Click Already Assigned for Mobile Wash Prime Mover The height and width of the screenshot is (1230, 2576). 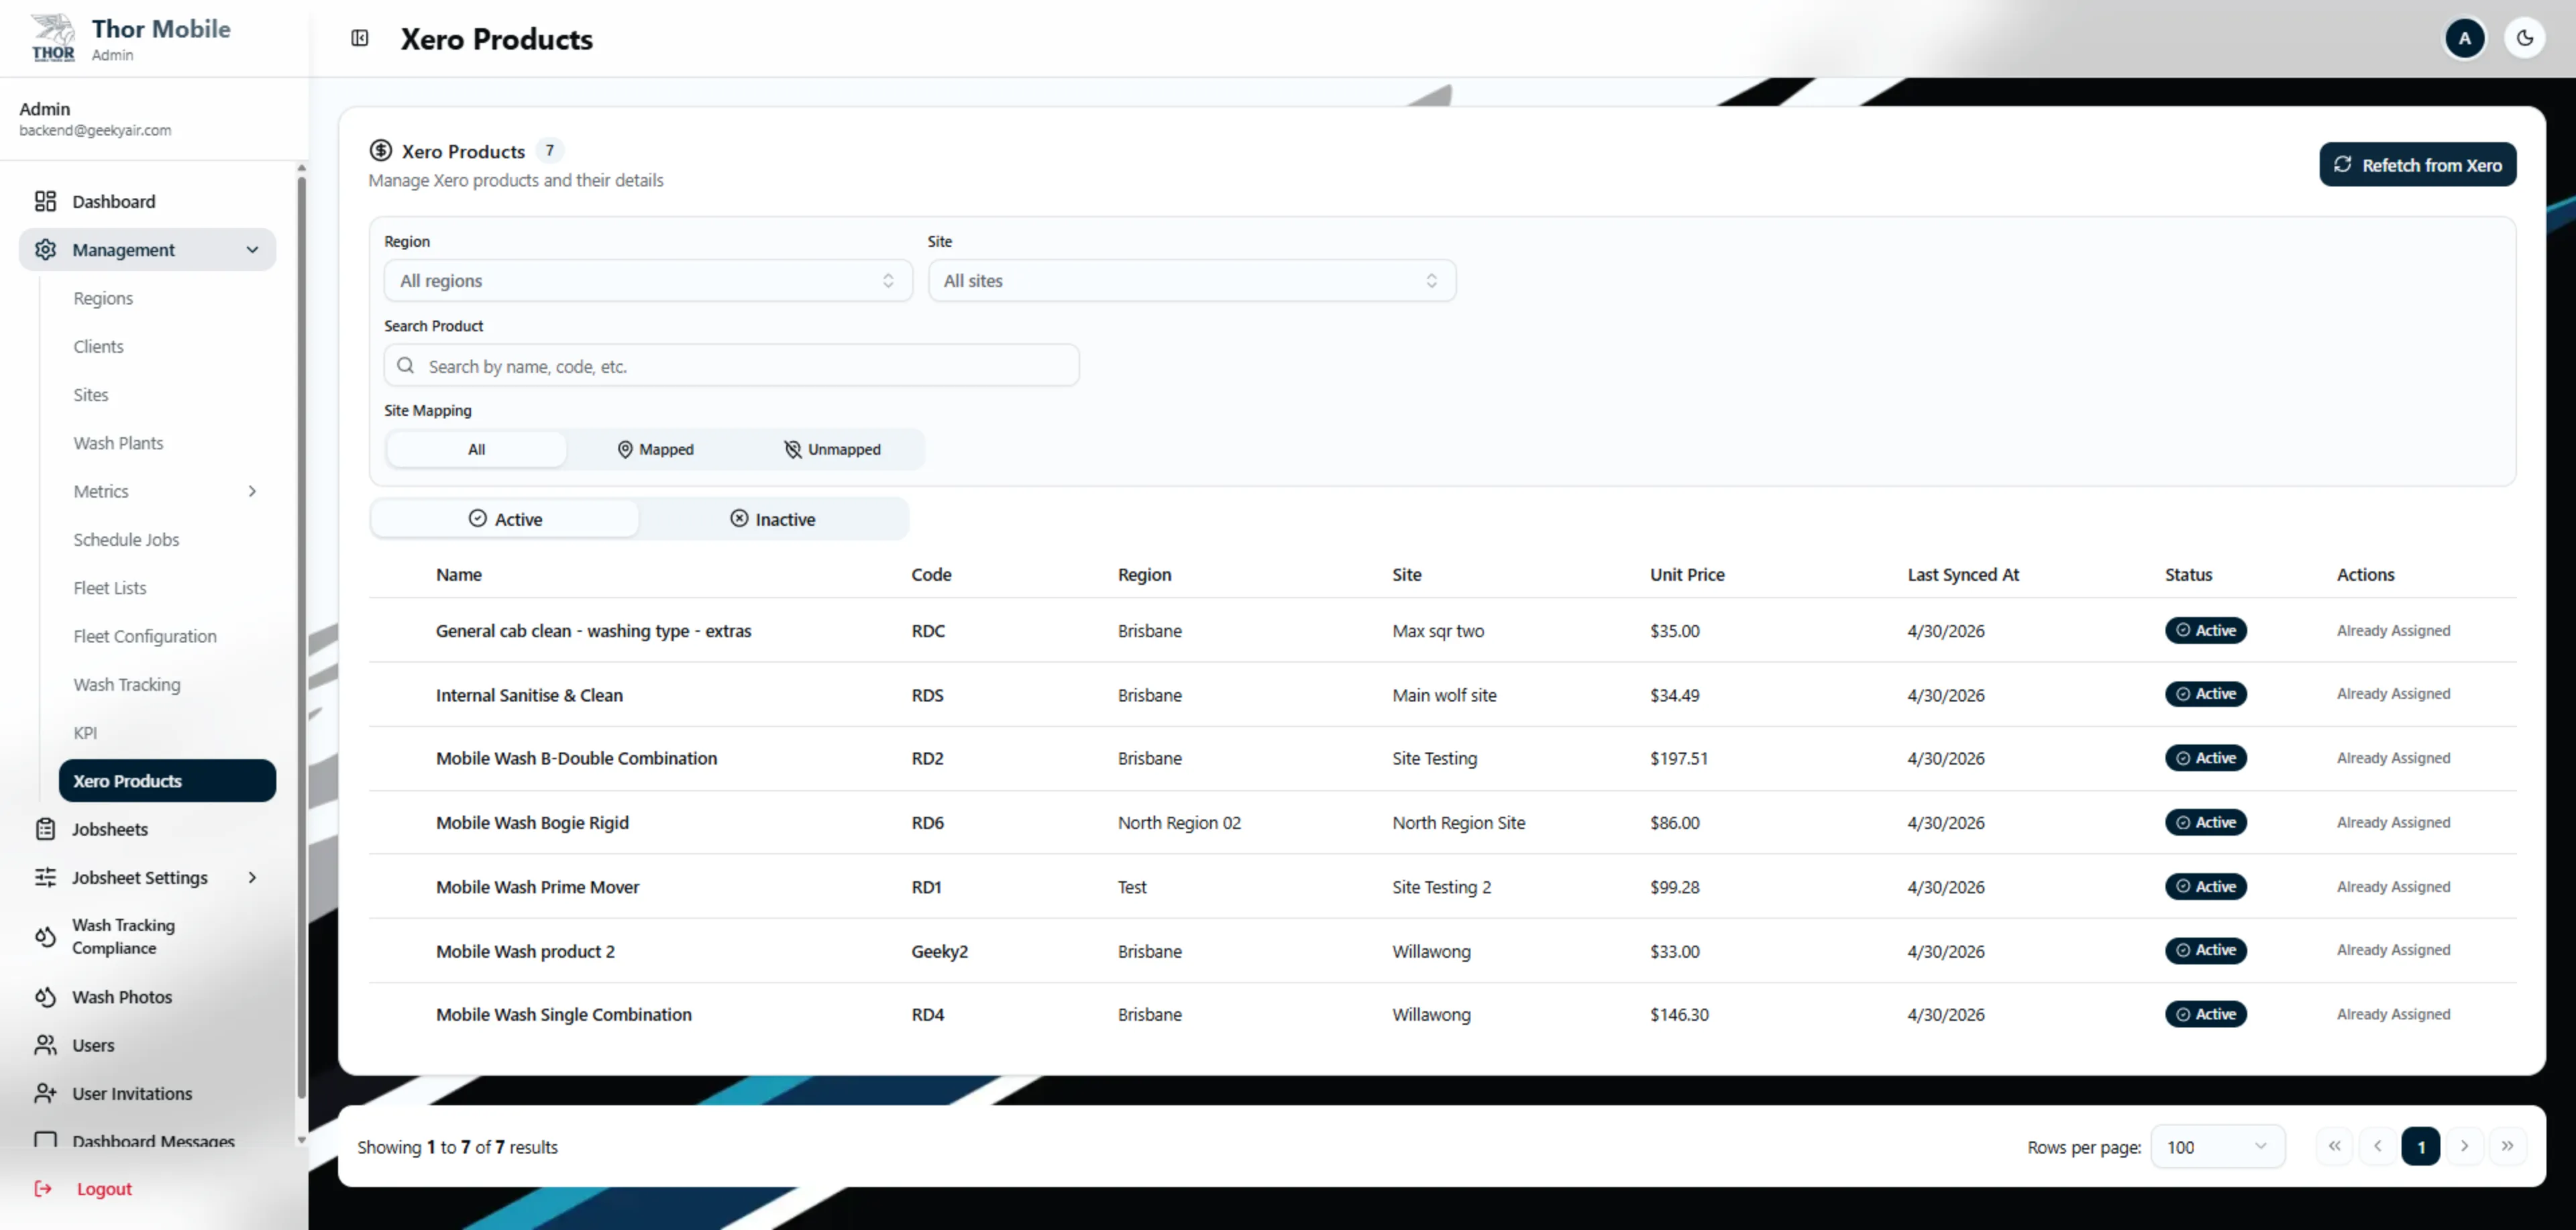[x=2393, y=886]
